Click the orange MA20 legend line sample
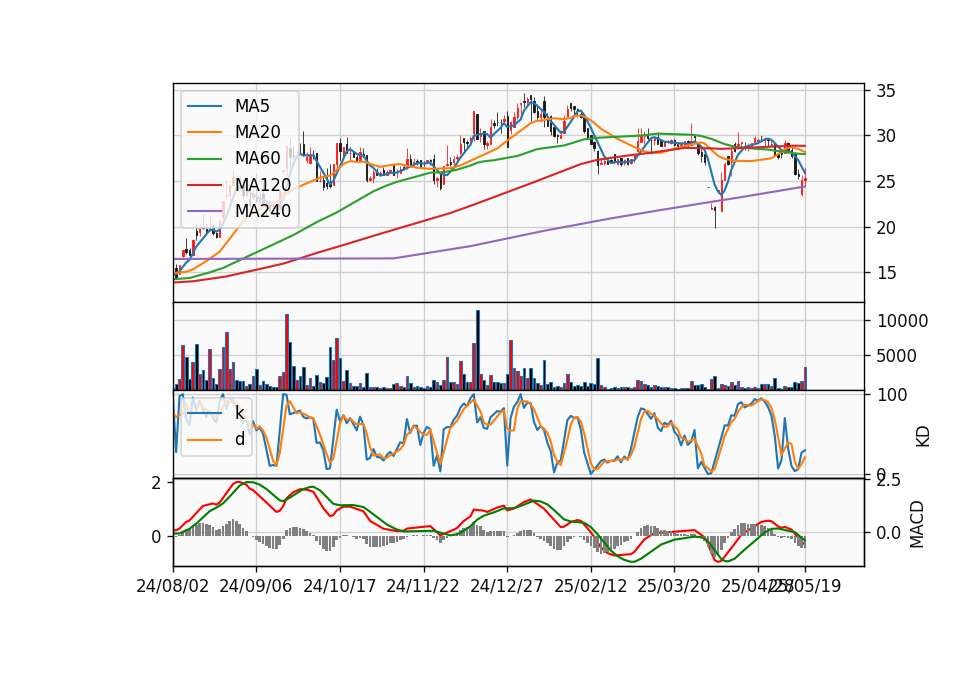 pyautogui.click(x=204, y=132)
